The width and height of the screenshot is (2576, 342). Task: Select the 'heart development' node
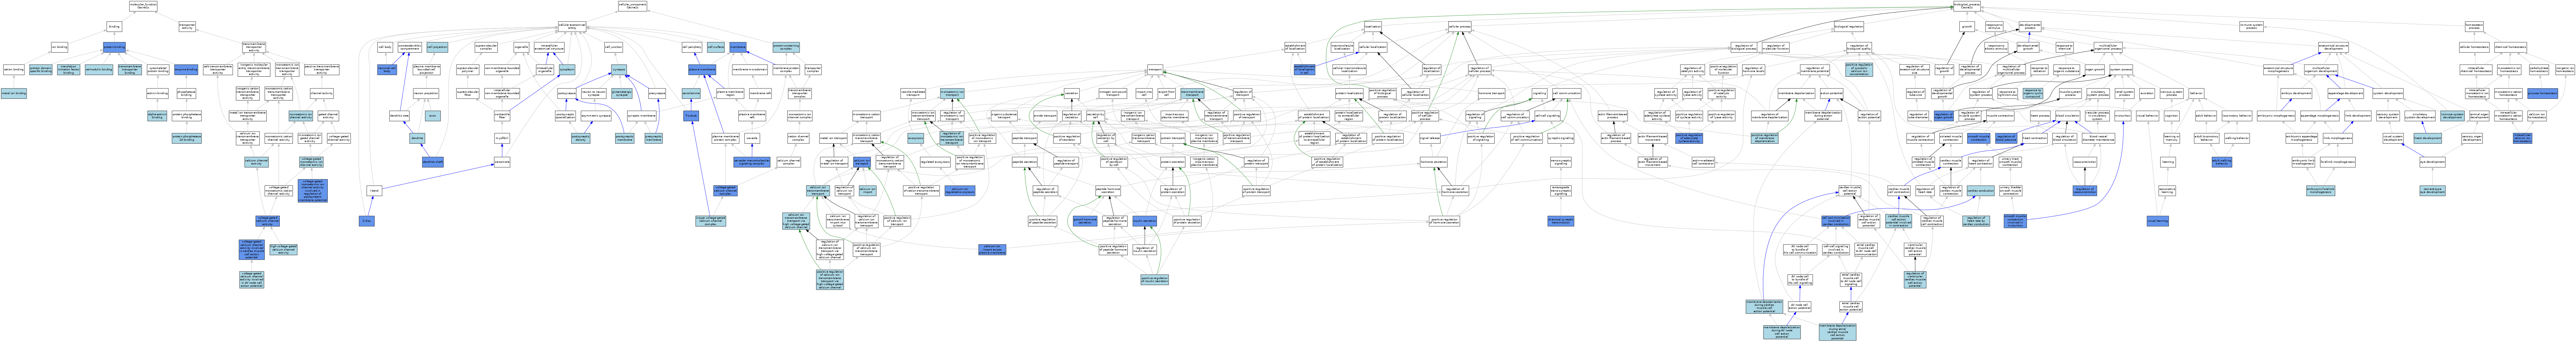click(2428, 138)
